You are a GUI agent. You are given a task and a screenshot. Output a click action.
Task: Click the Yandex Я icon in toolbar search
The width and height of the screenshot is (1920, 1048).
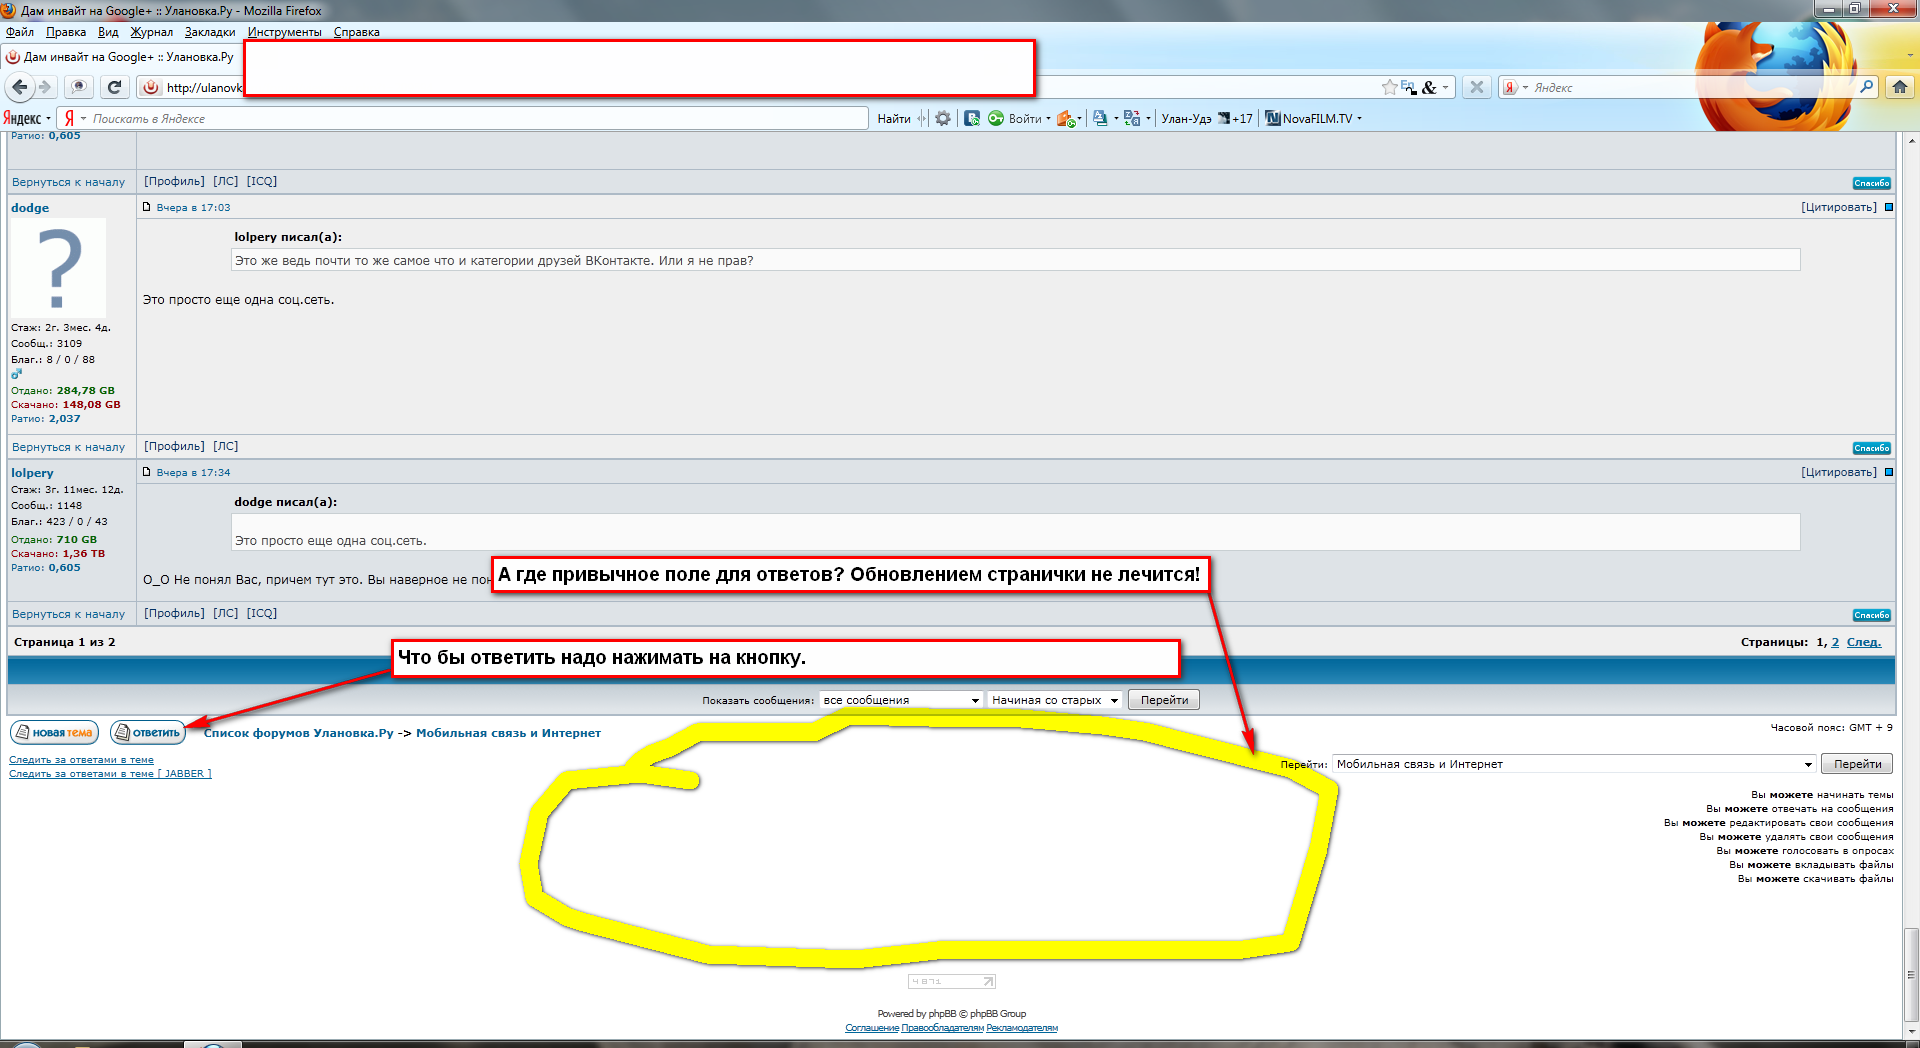[x=69, y=118]
